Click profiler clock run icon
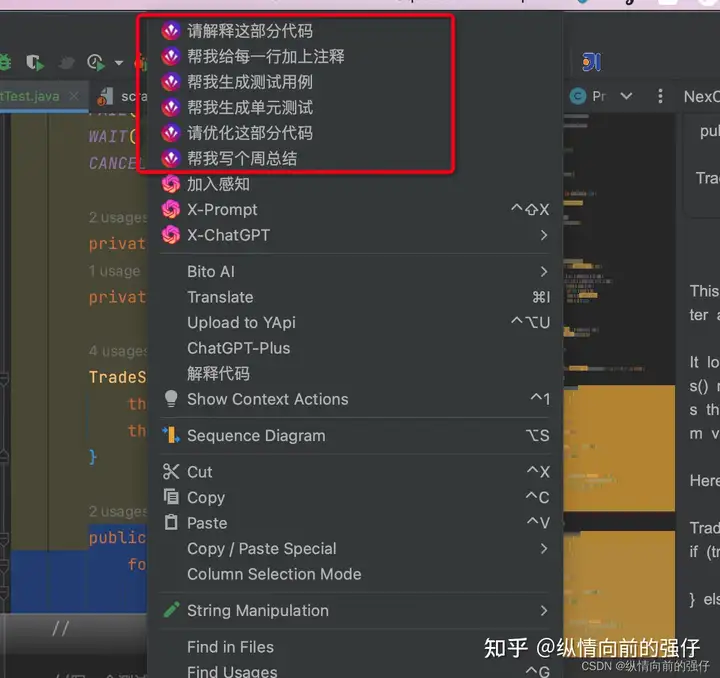The width and height of the screenshot is (720, 678). click(x=96, y=62)
